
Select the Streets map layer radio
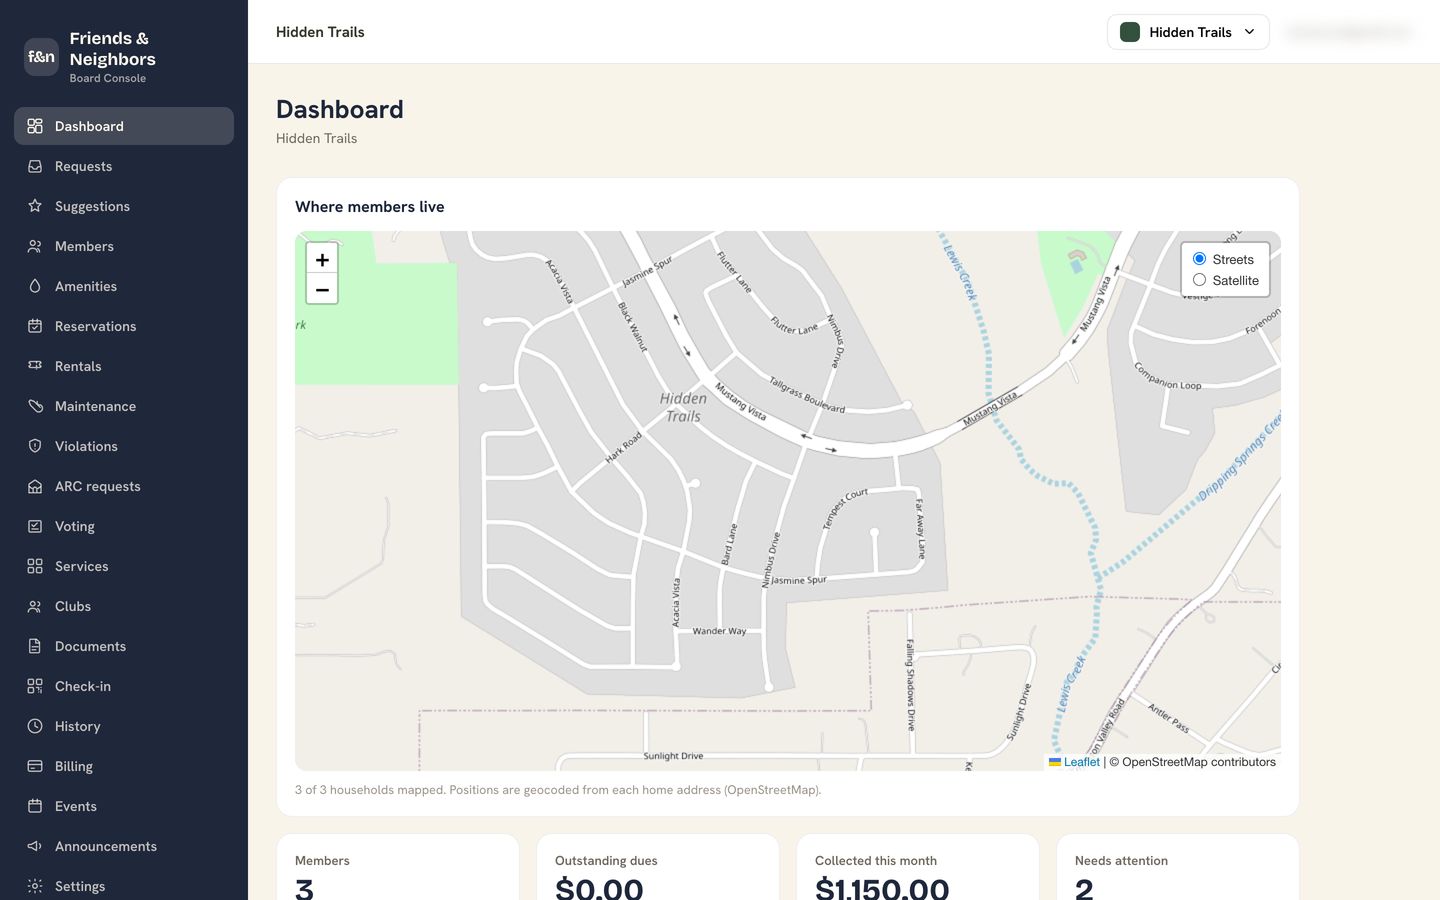tap(1199, 259)
